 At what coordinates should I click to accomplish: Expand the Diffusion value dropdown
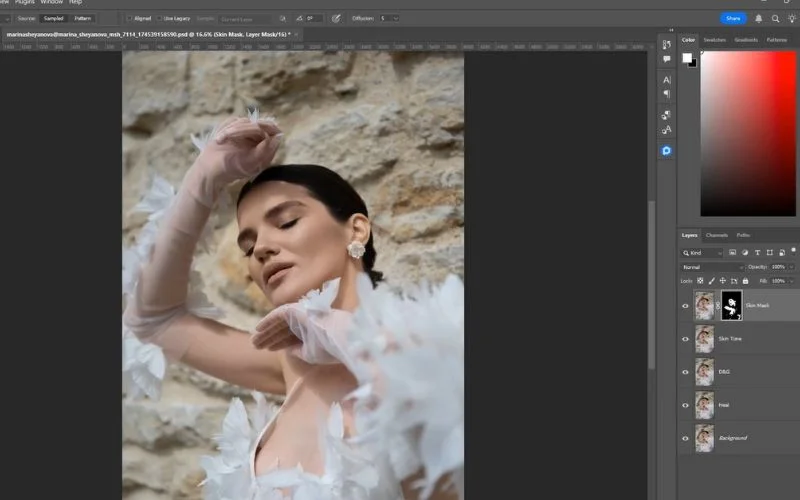click(x=395, y=18)
